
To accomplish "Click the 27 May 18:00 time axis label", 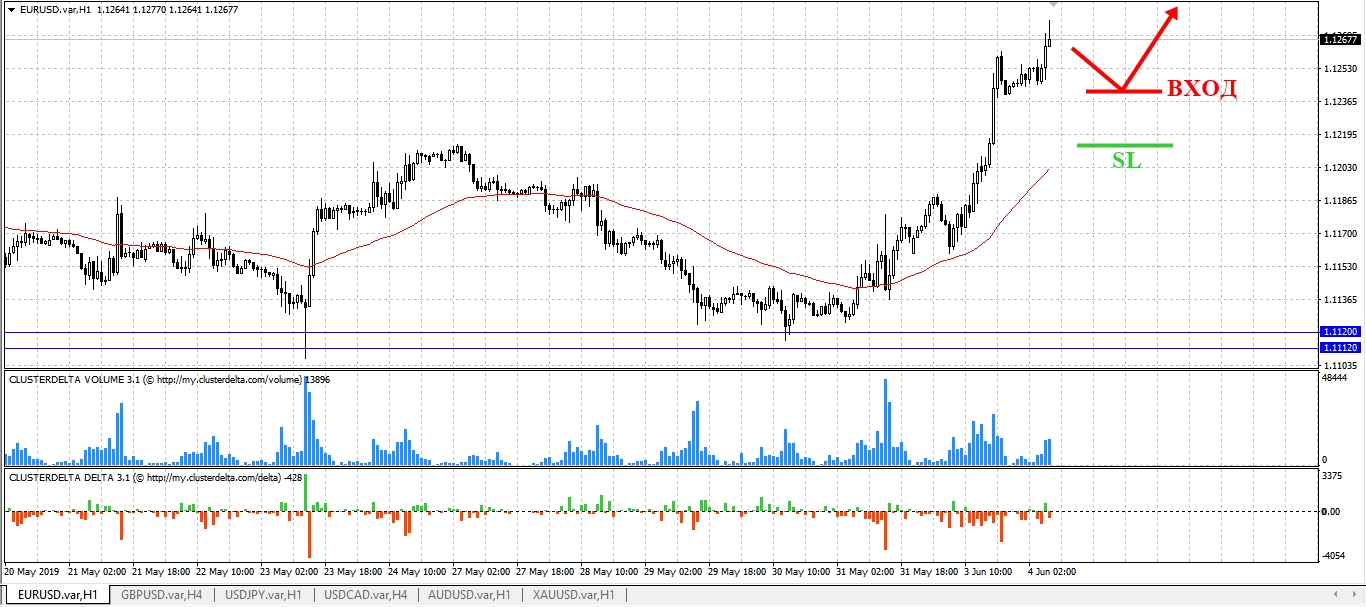I will tap(545, 571).
